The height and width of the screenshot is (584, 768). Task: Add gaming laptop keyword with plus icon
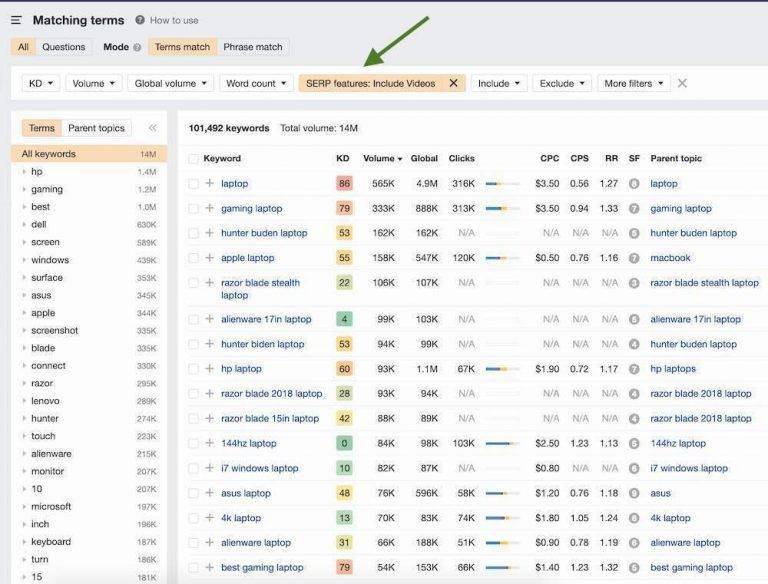click(210, 208)
